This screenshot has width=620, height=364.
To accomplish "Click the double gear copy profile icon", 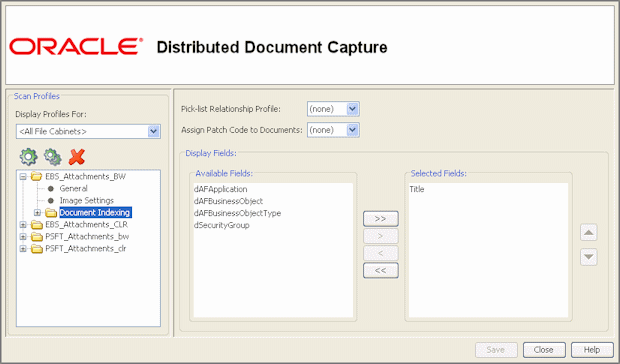I will coord(53,157).
